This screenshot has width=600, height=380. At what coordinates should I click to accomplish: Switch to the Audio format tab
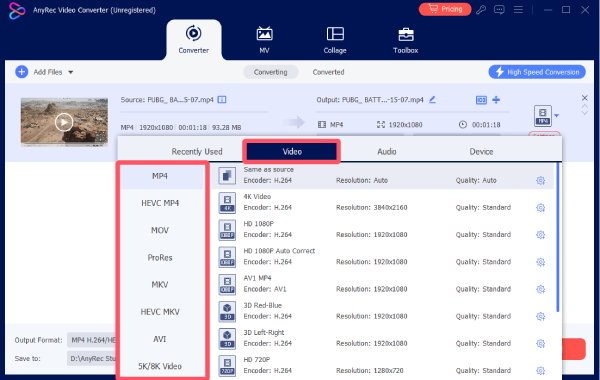point(386,152)
